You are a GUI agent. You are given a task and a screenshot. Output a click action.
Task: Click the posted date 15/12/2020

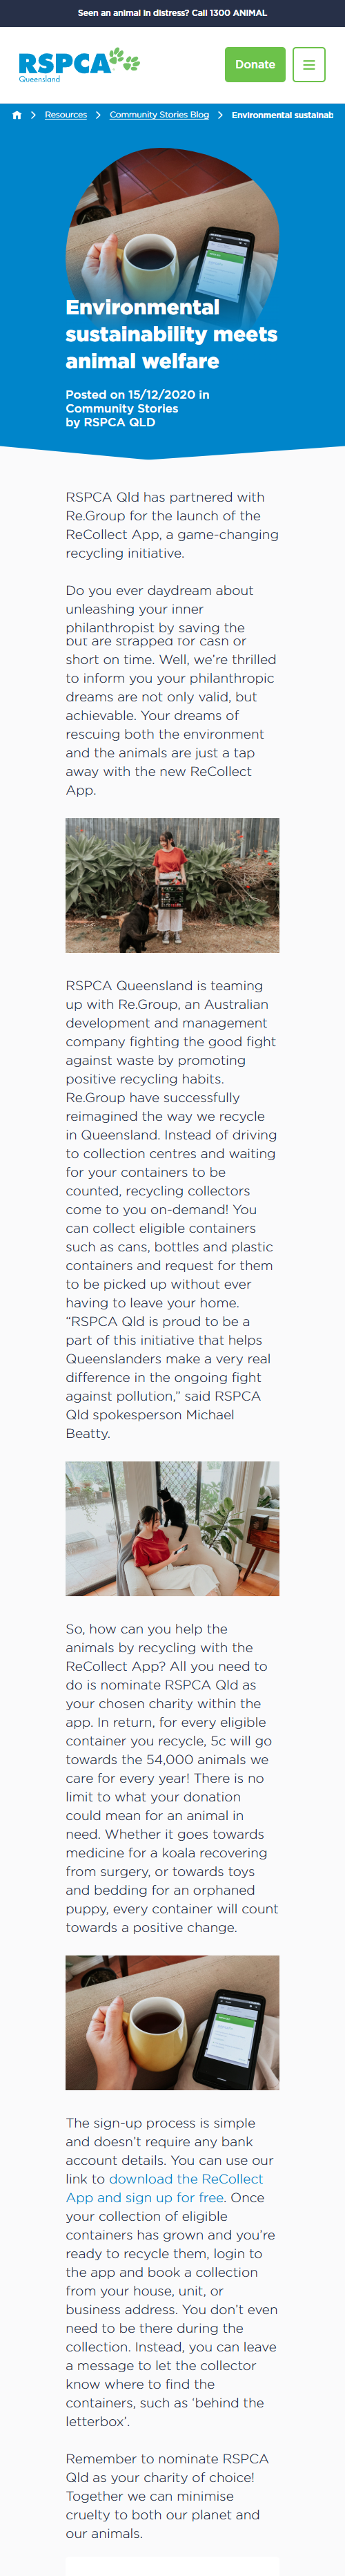162,394
